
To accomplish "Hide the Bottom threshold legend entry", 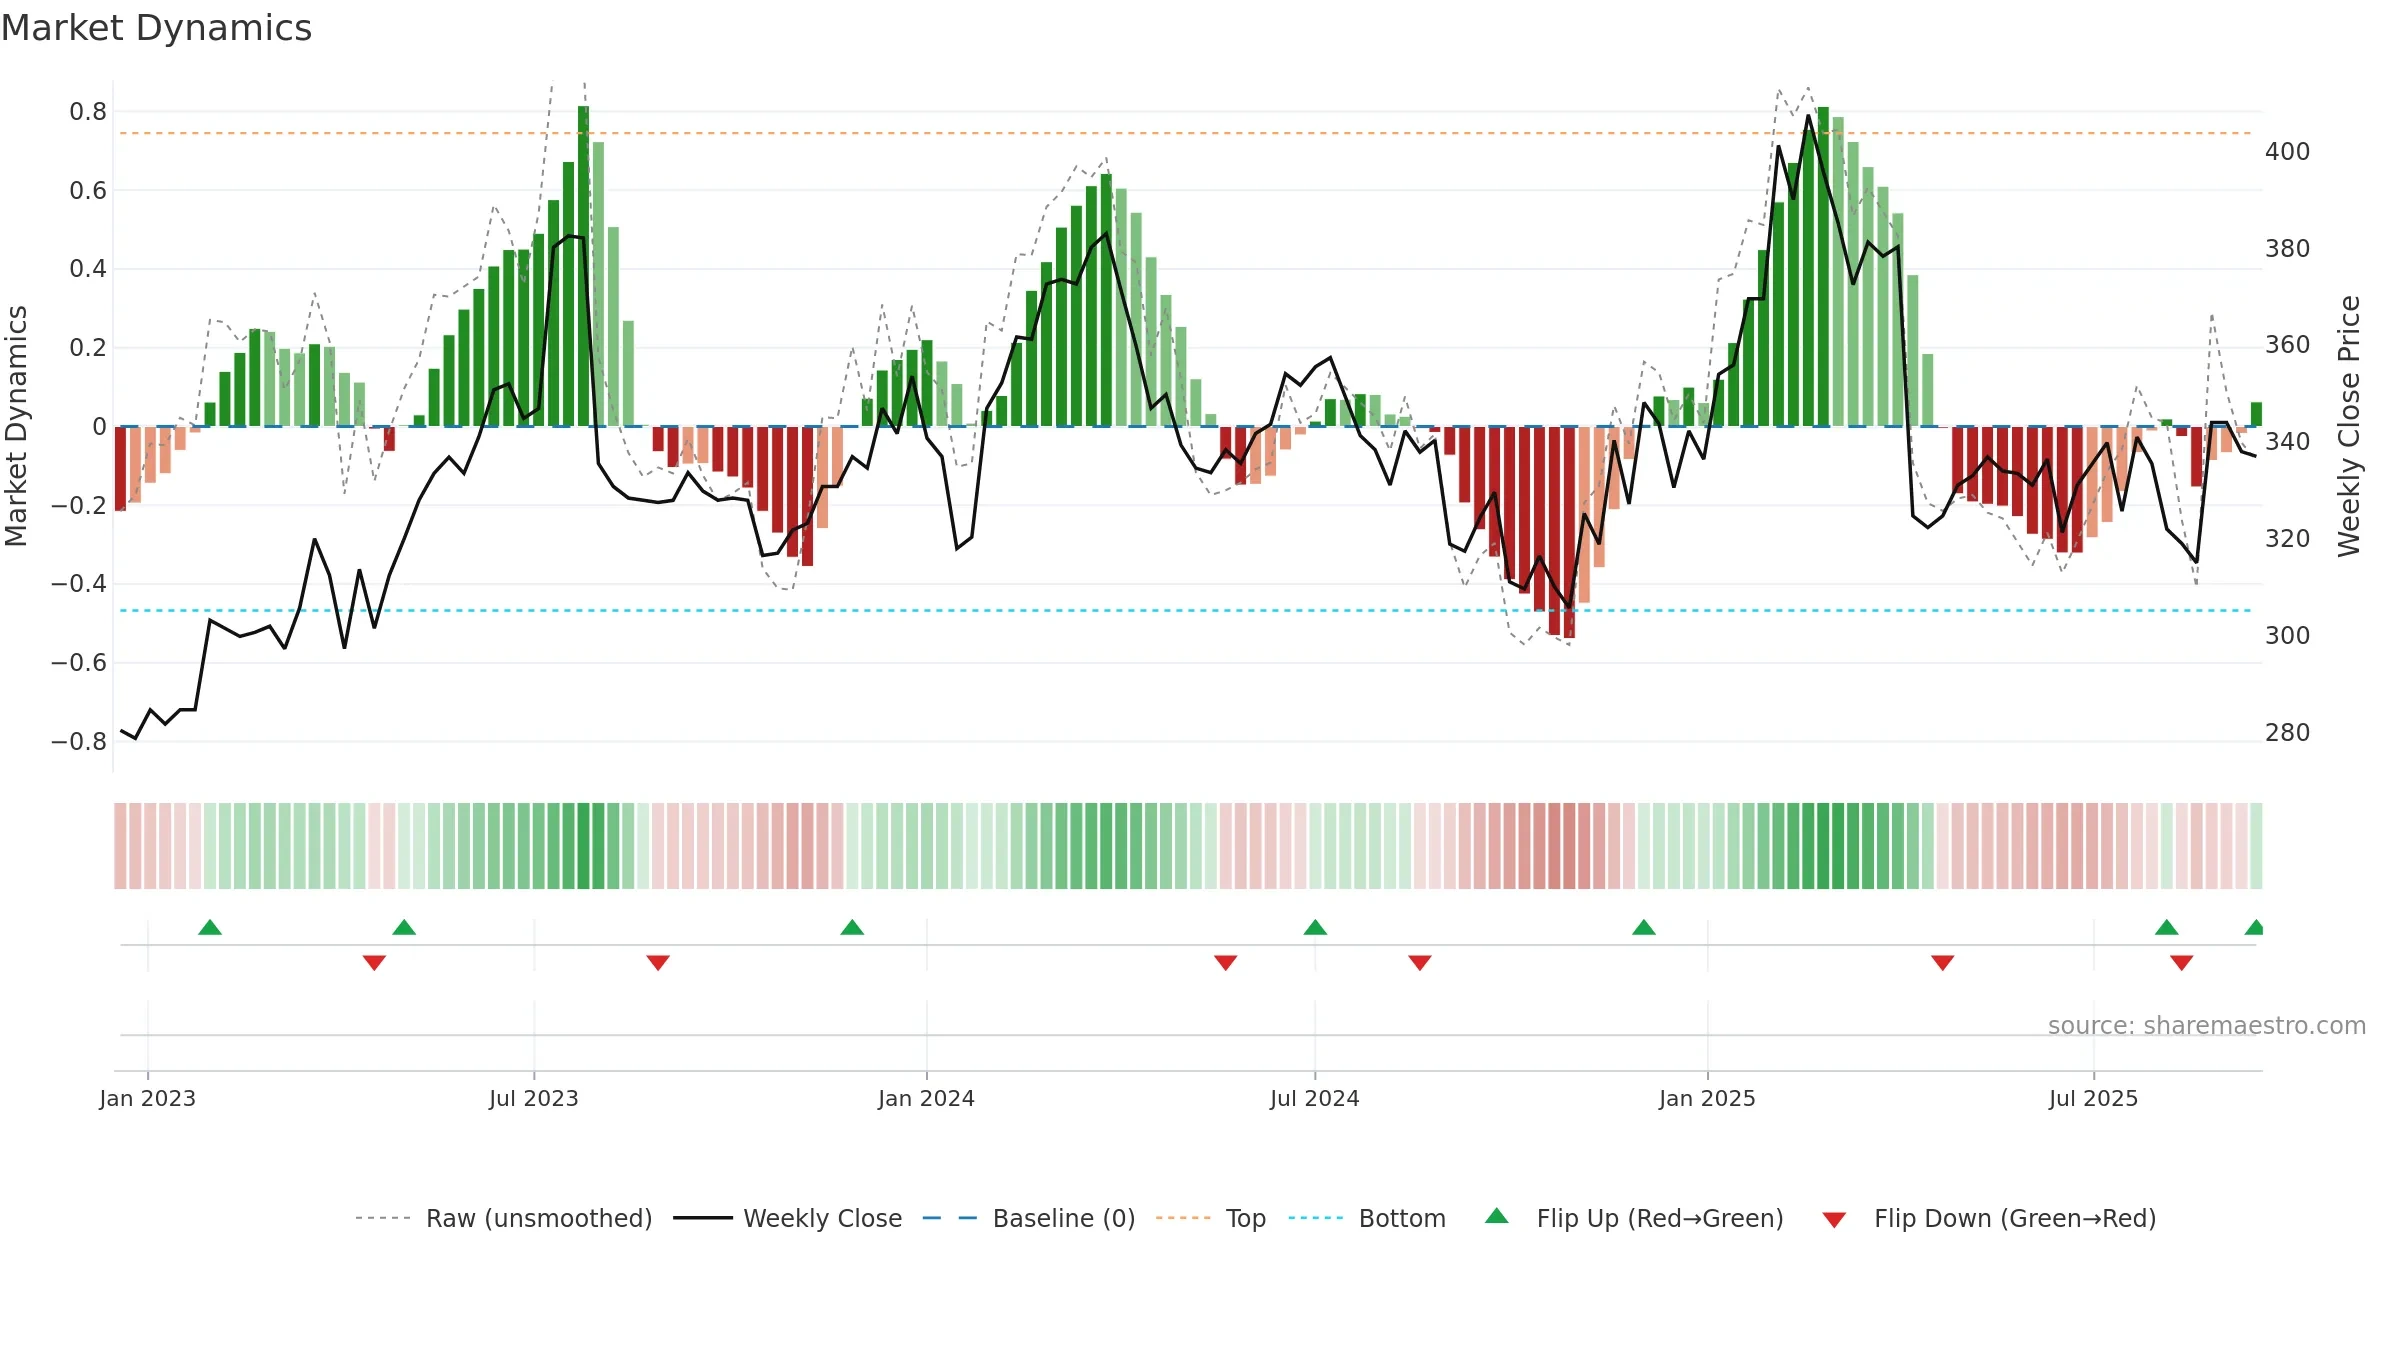I will click(1367, 1218).
